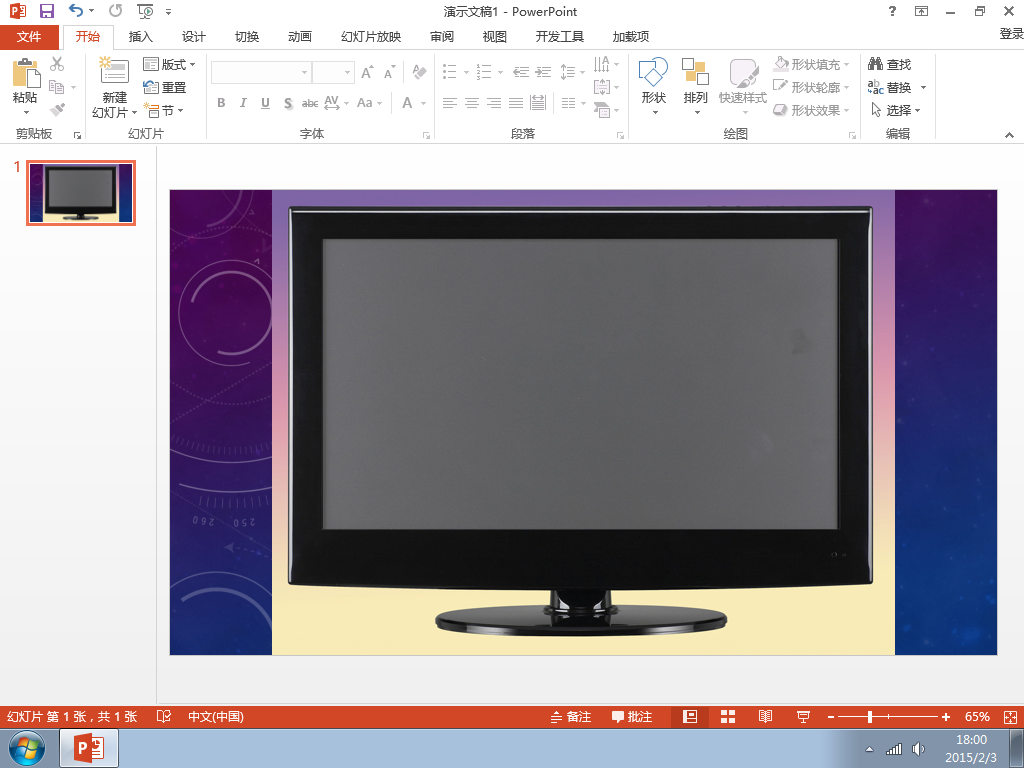Click language 中文(中国) in status bar

point(216,716)
